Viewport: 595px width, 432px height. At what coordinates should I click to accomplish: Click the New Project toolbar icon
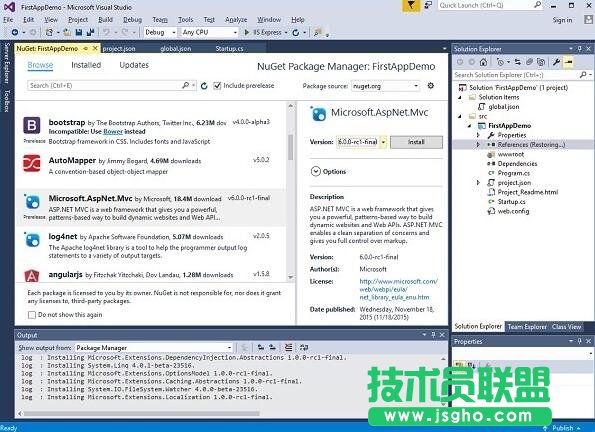point(49,32)
